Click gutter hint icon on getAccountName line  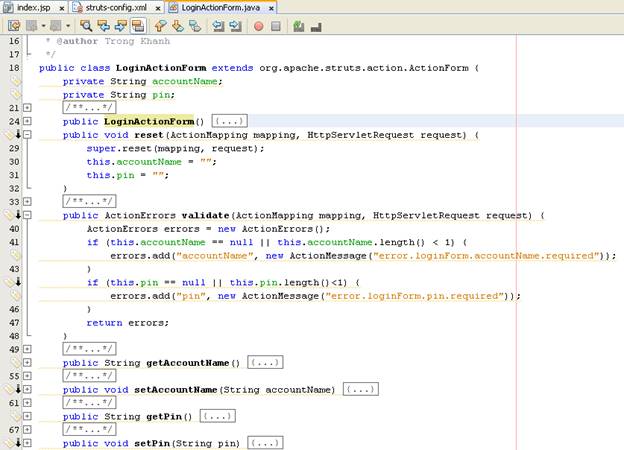15,362
